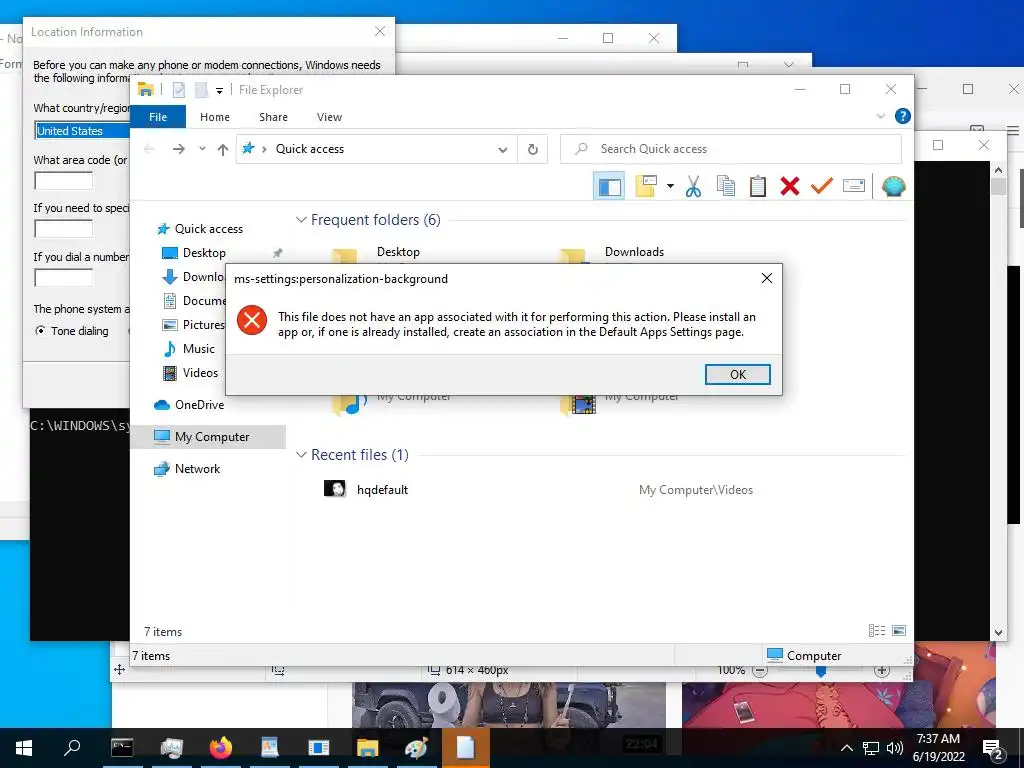Click the folder options icon in File Explorer toolbar
Viewport: 1024px width, 768px height.
[646, 186]
